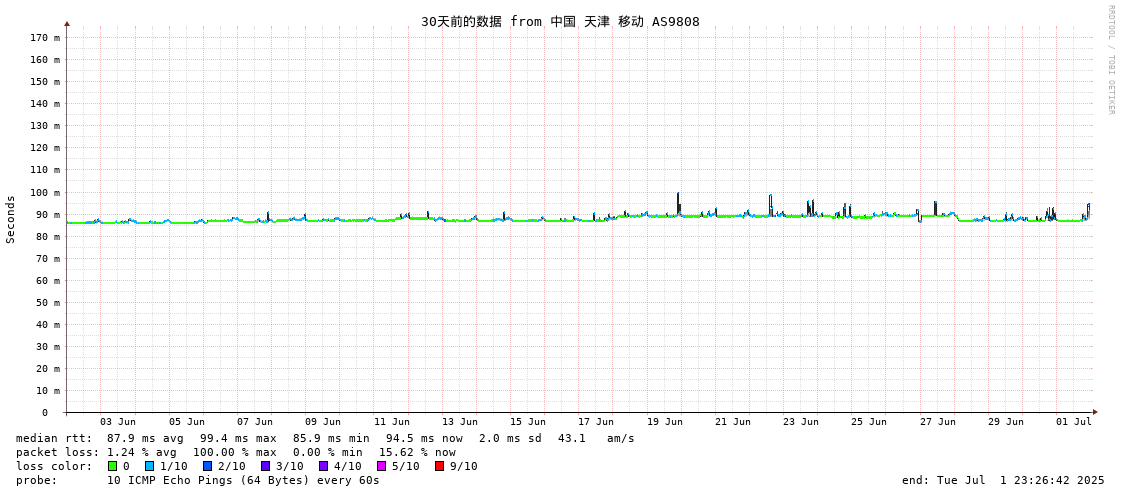
Task: Click the '94.5 ms now' value
Action: tap(424, 438)
